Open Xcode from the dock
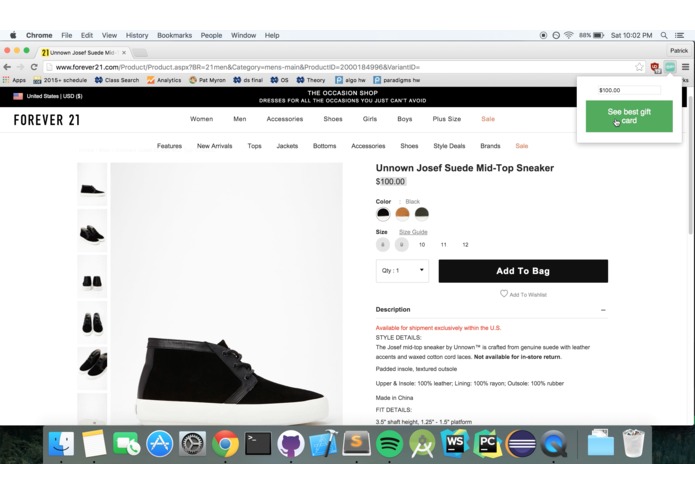 (324, 443)
